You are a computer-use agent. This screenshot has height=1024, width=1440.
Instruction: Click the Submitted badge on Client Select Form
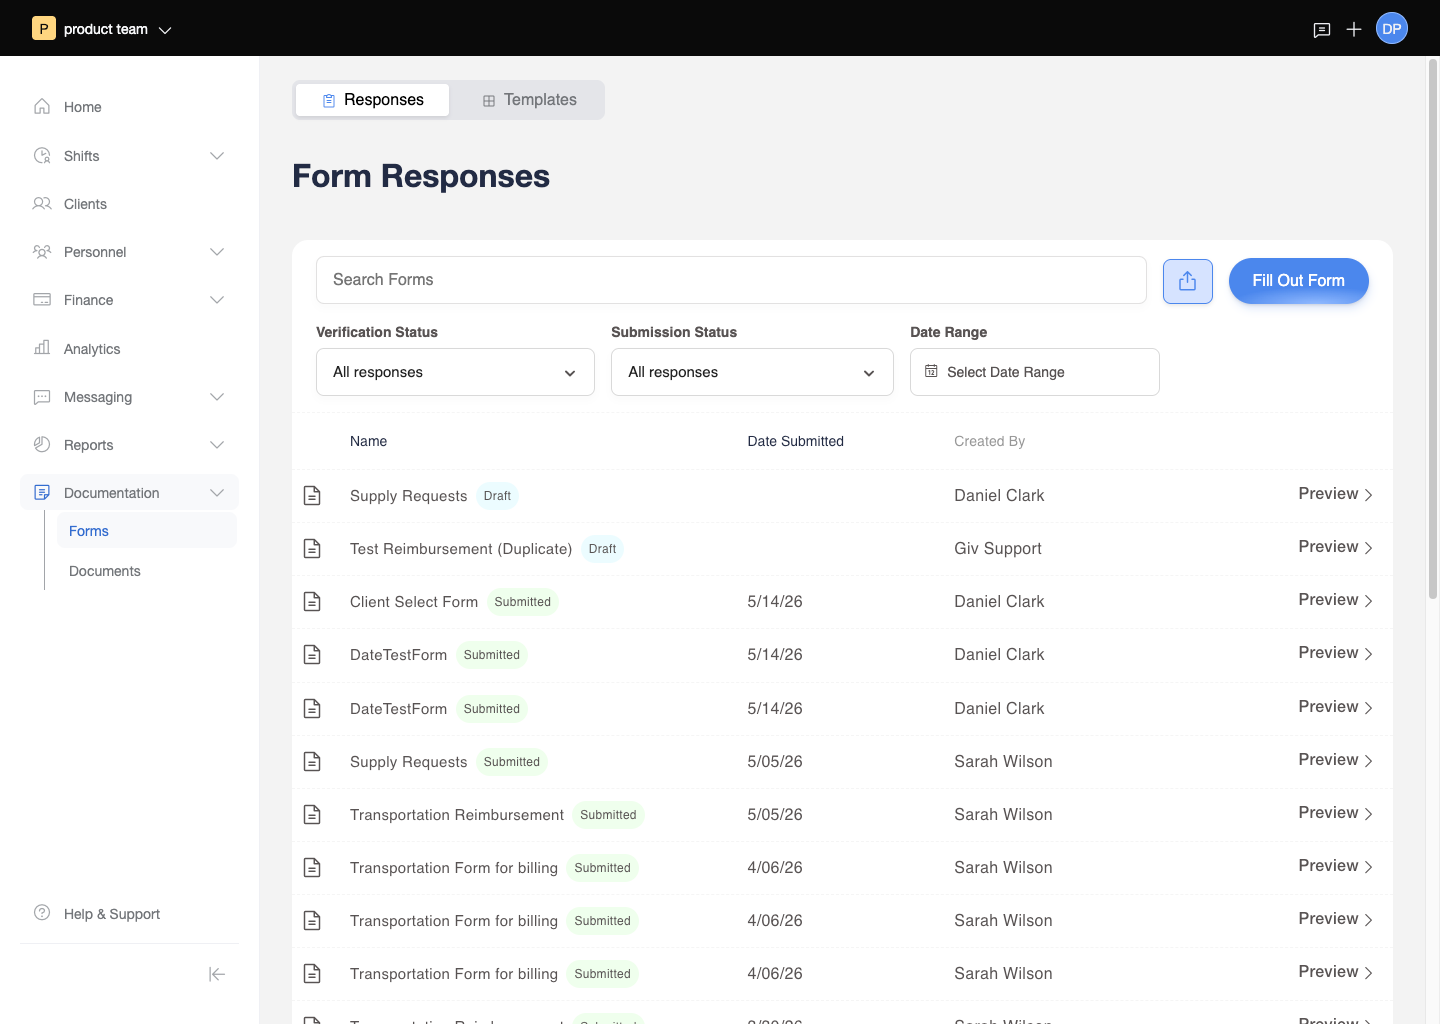(522, 602)
